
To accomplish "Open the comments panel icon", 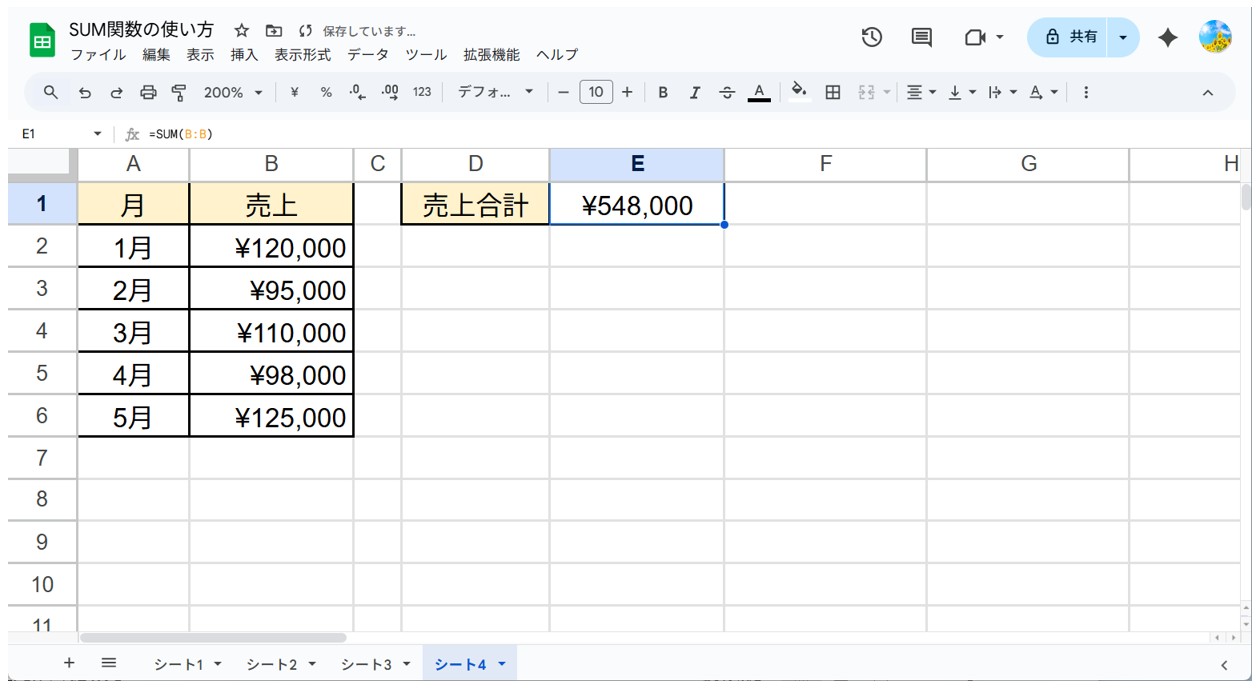I will tap(921, 37).
